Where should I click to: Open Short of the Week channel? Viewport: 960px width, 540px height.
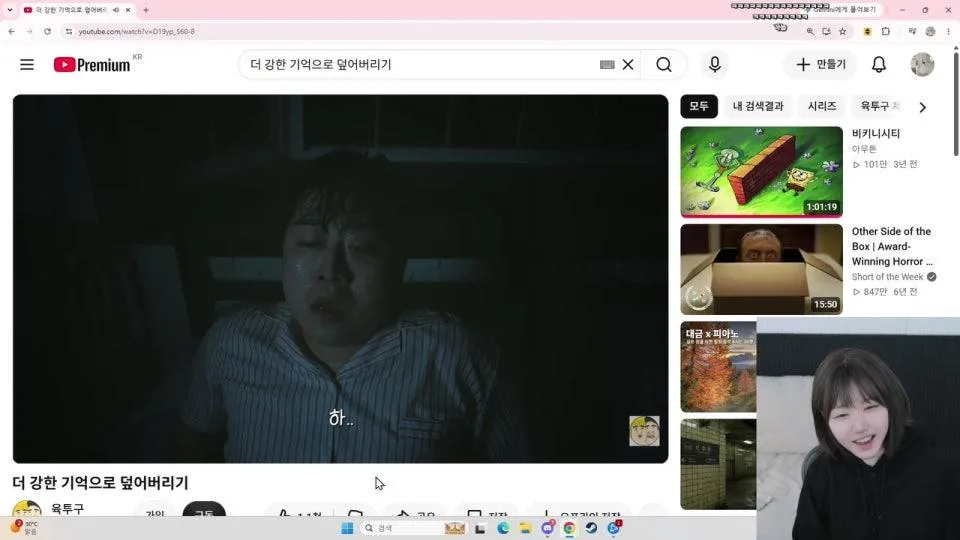887,277
